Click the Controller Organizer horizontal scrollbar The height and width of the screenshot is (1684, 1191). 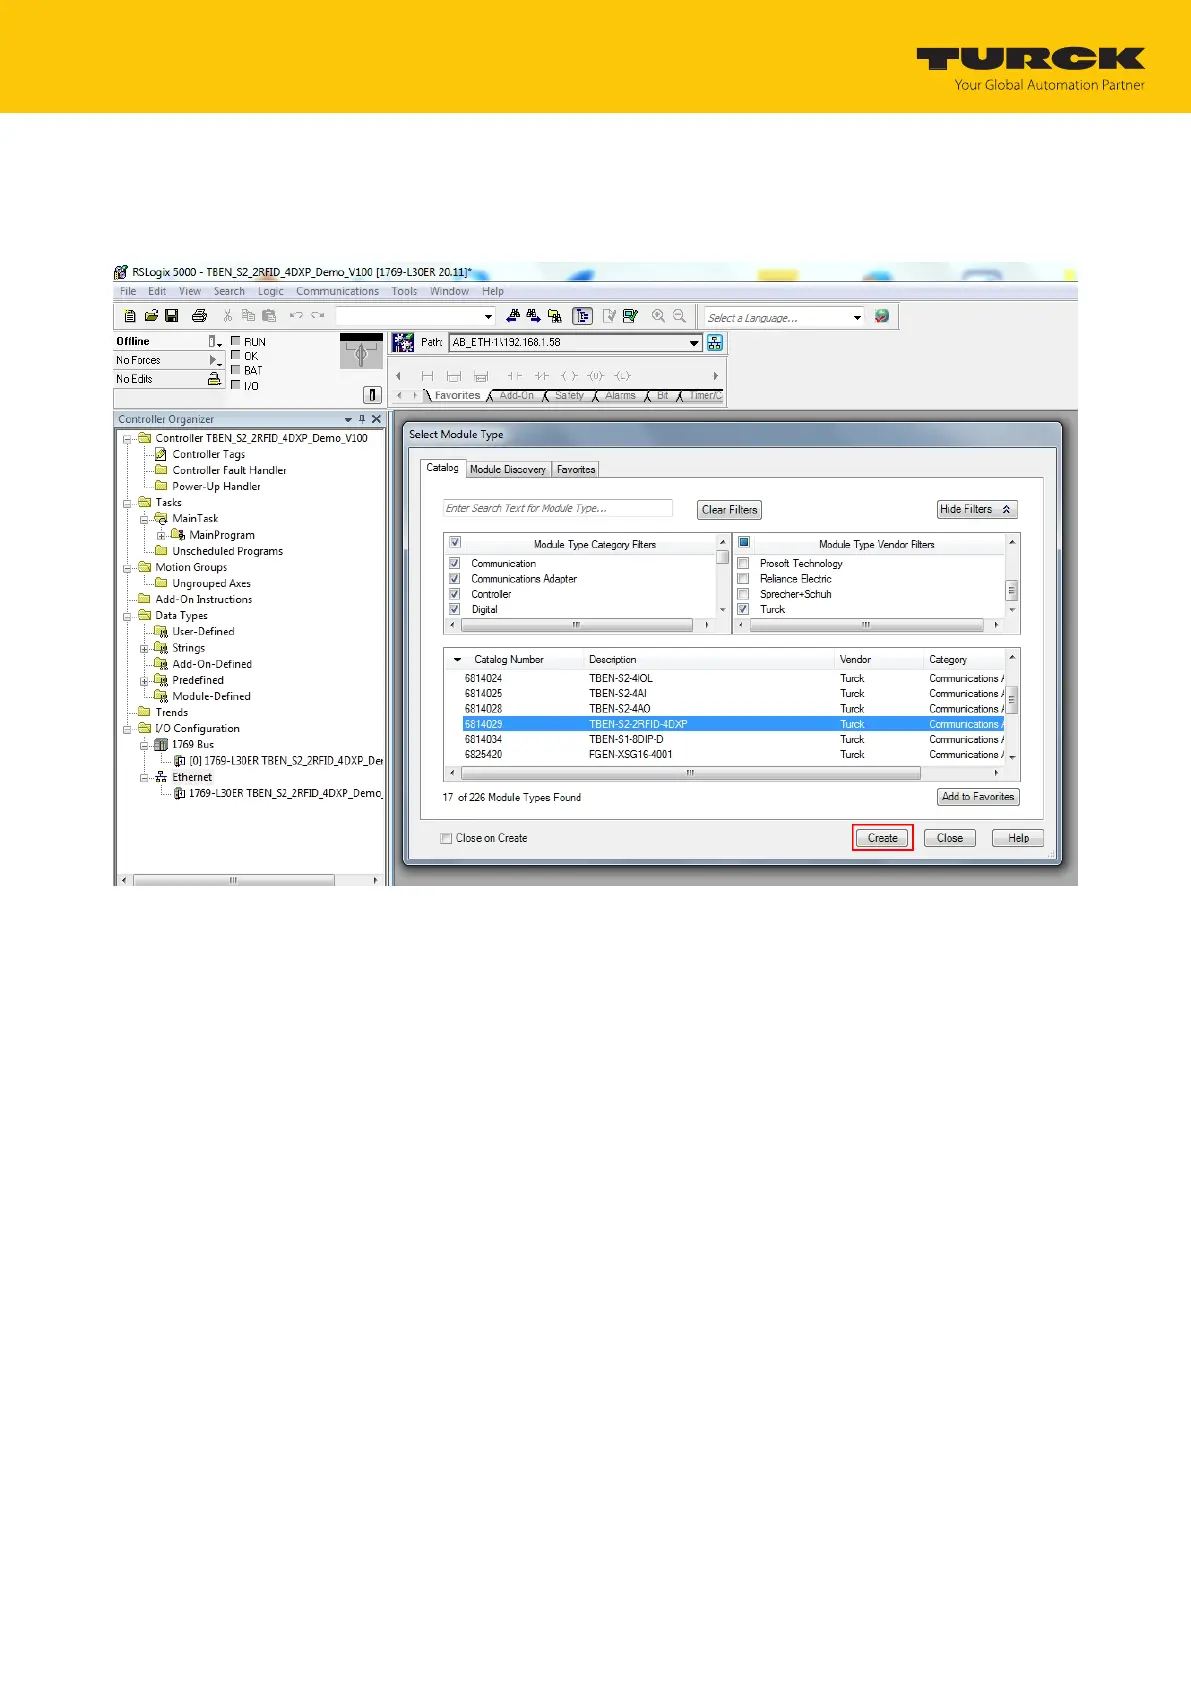(x=233, y=881)
